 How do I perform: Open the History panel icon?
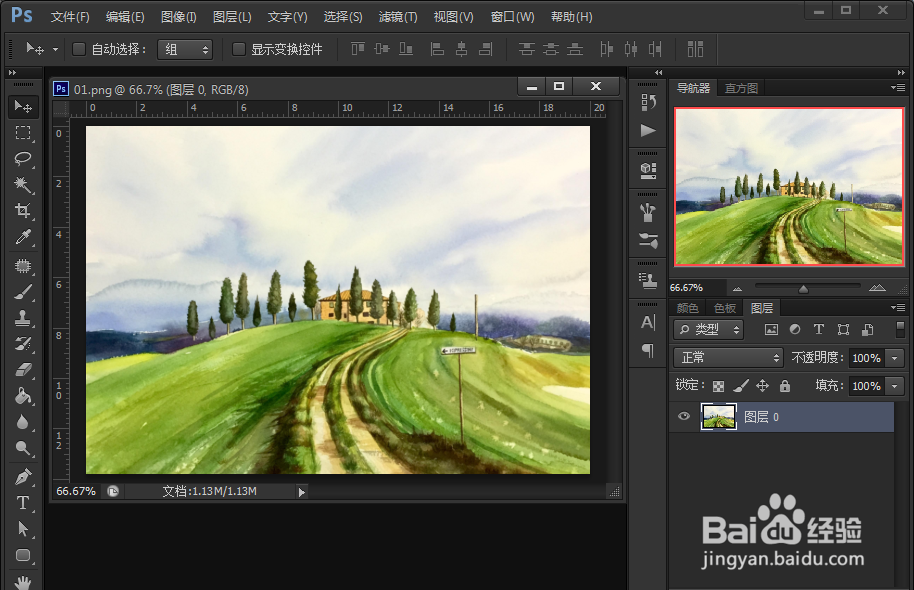tap(648, 102)
